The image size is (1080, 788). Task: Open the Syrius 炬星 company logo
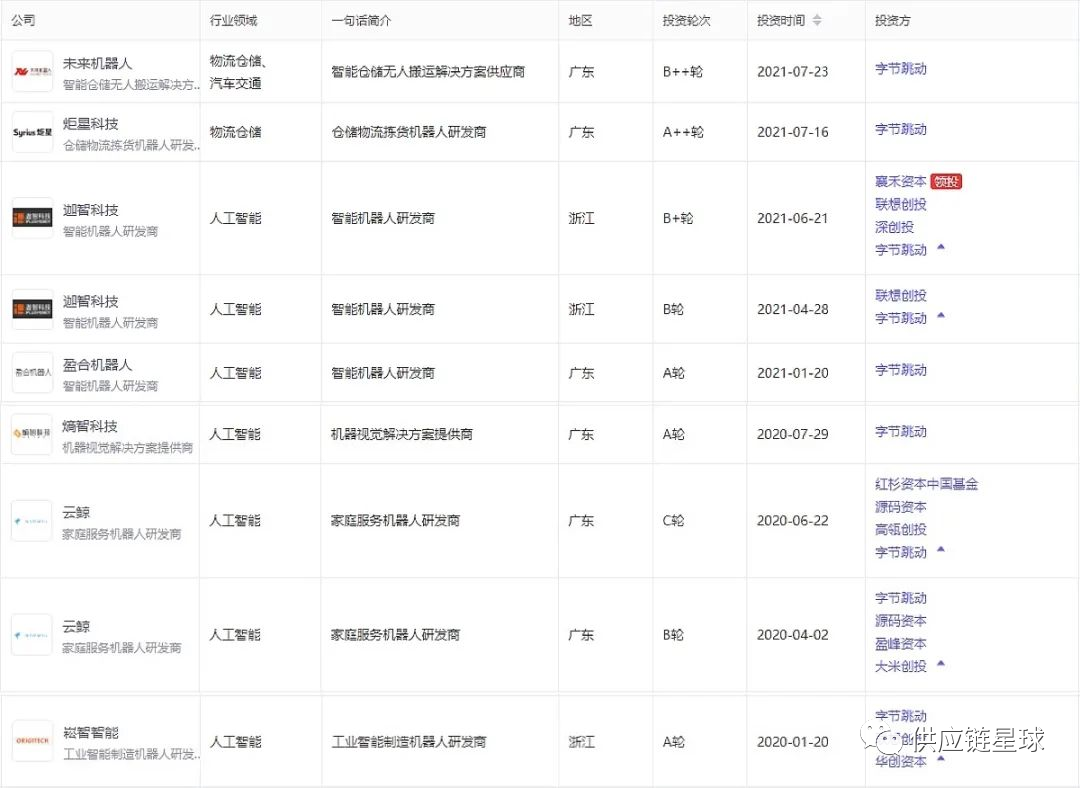point(32,132)
